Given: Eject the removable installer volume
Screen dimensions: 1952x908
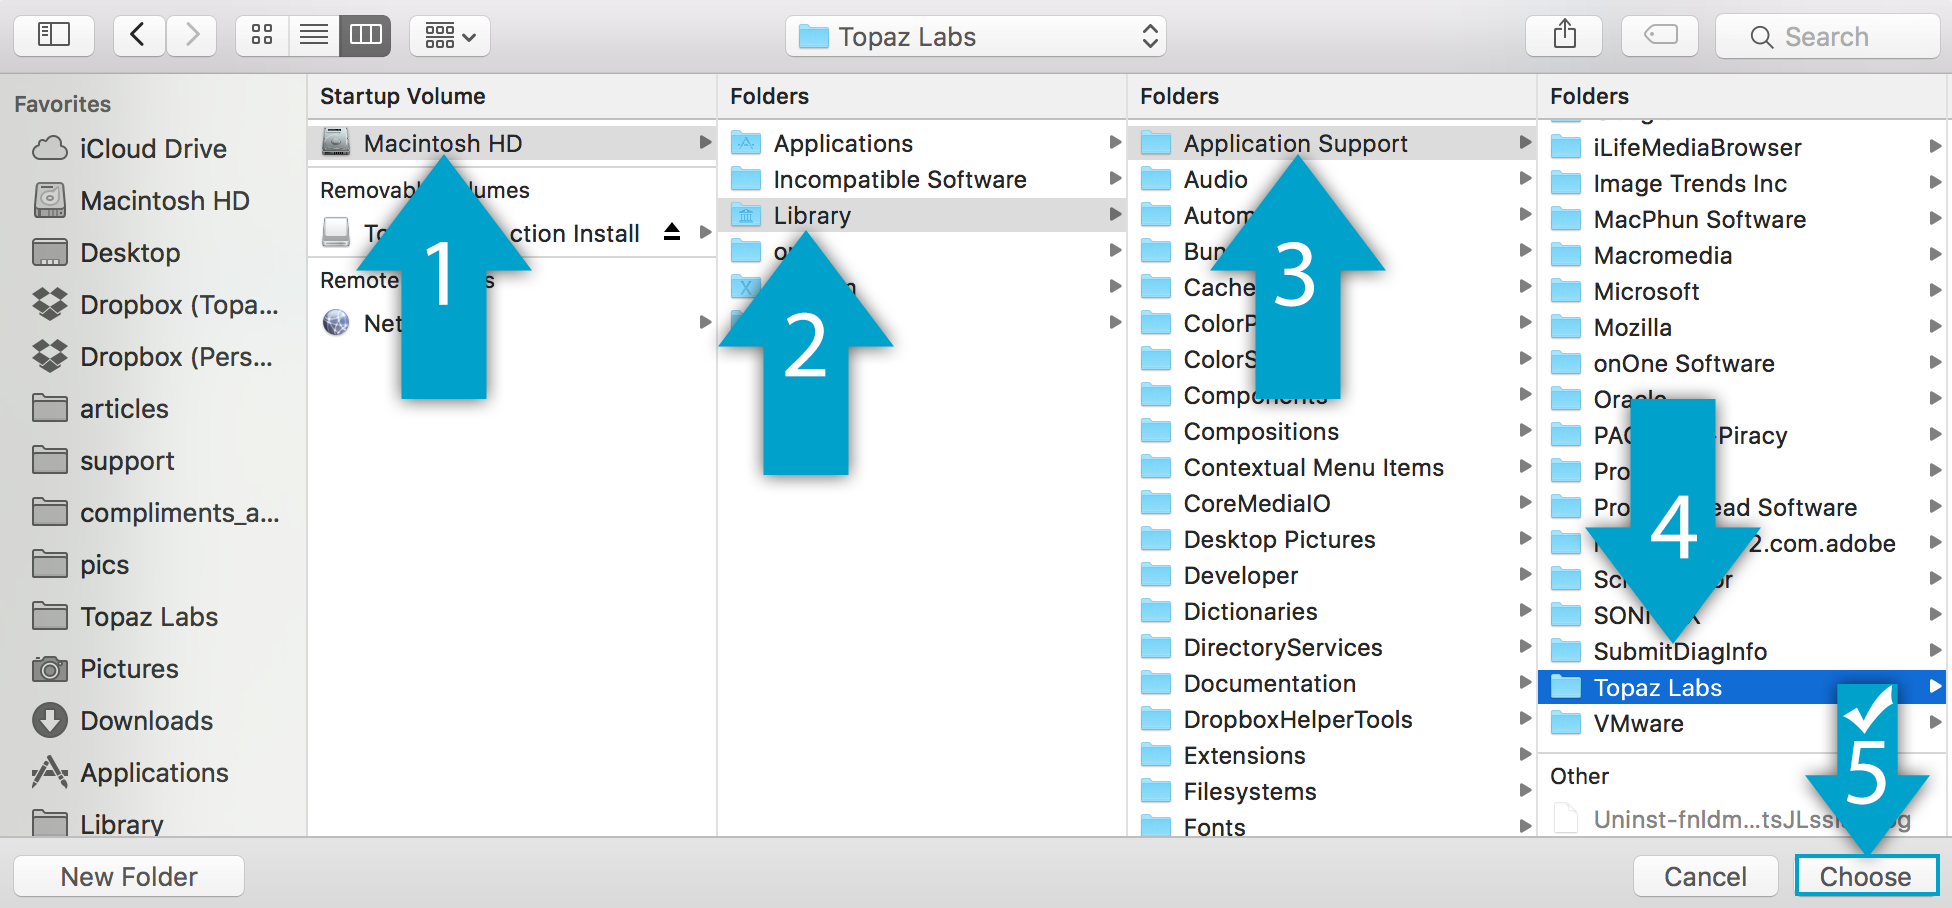Looking at the screenshot, I should point(672,232).
